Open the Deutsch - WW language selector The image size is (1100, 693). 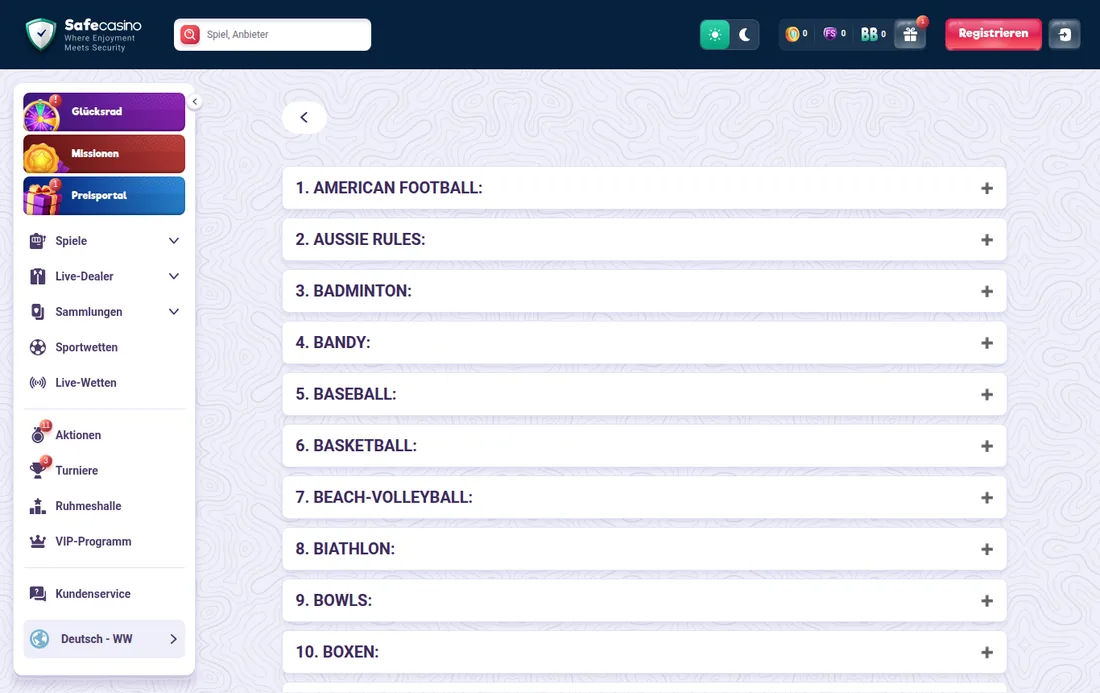point(104,639)
